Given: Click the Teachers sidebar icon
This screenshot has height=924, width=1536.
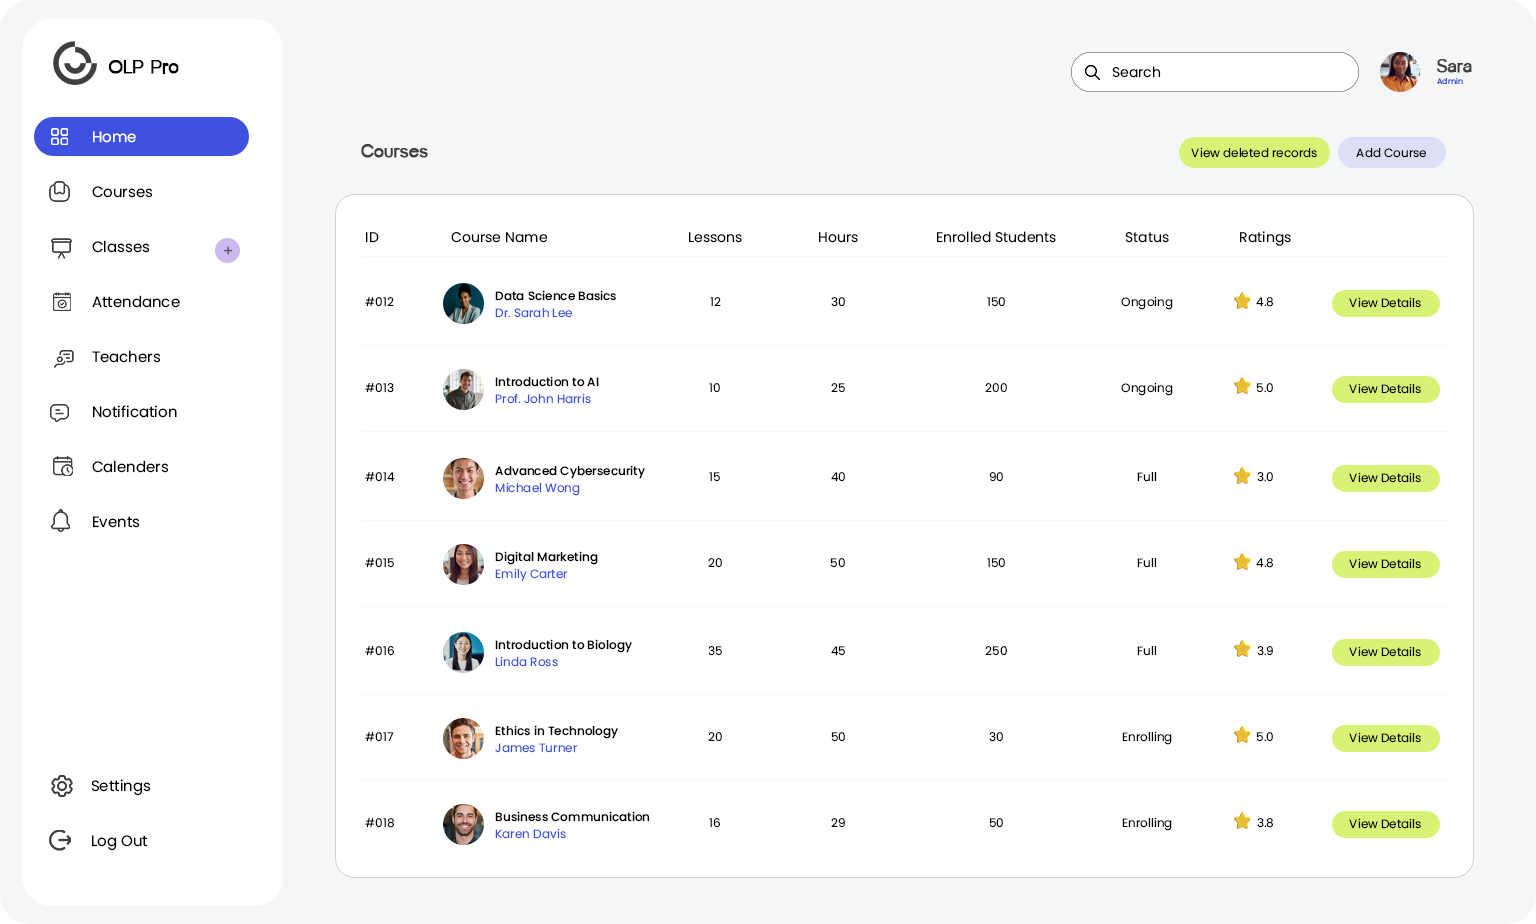Looking at the screenshot, I should click(x=63, y=357).
